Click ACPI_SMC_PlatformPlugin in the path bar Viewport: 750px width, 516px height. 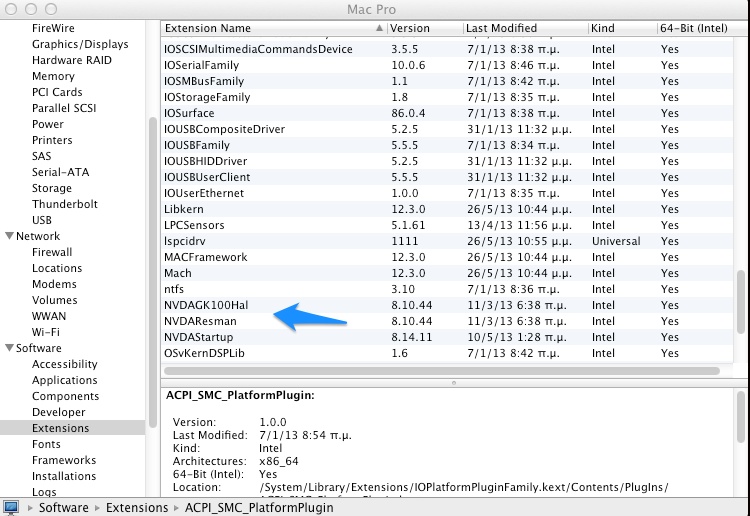click(259, 507)
